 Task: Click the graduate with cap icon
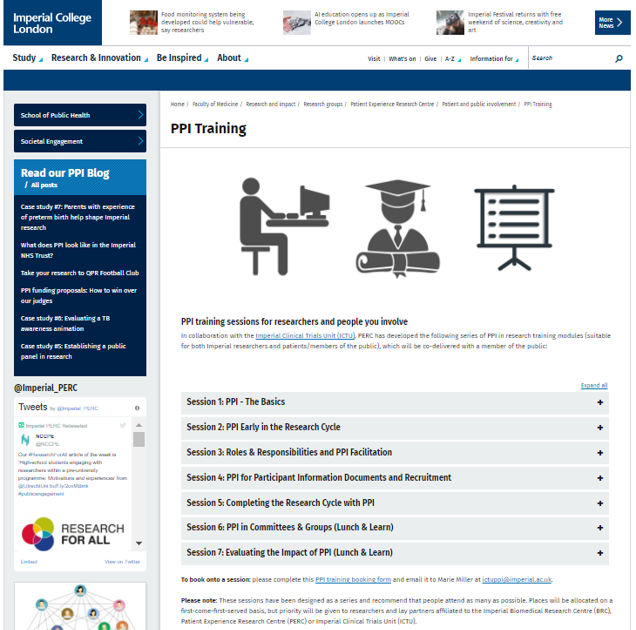(397, 227)
